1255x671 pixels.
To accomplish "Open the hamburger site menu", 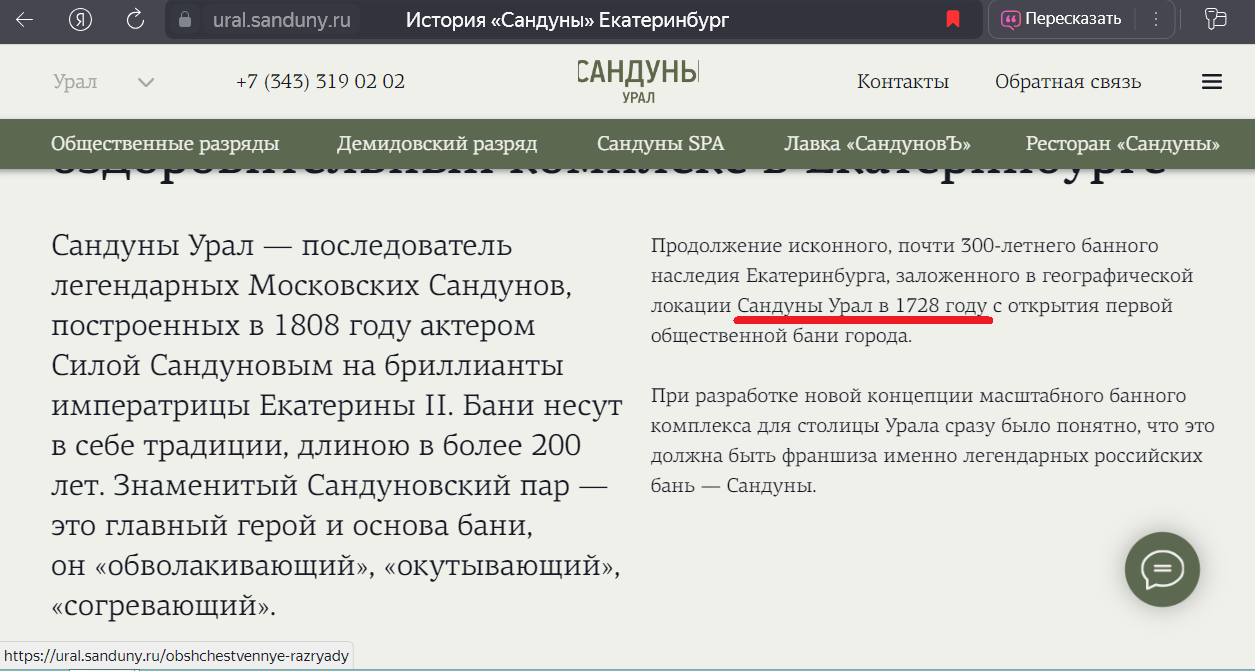I will (1212, 82).
